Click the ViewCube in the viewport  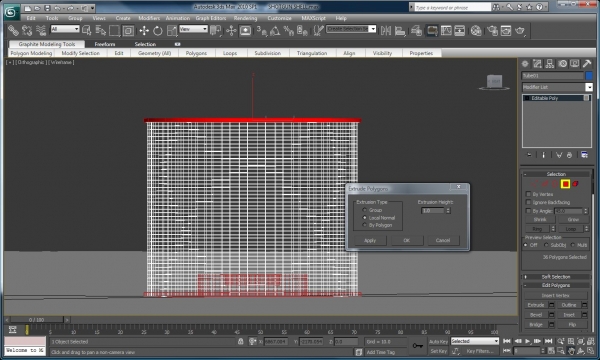[x=494, y=81]
